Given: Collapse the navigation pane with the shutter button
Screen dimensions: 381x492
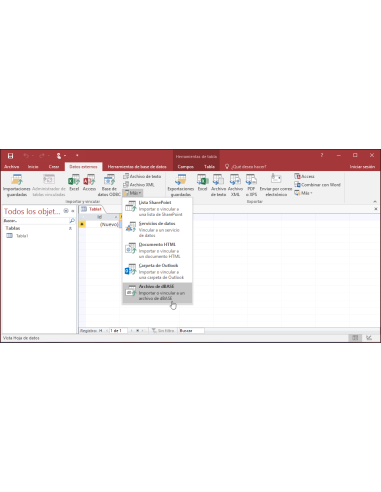Looking at the screenshot, I should point(73,211).
